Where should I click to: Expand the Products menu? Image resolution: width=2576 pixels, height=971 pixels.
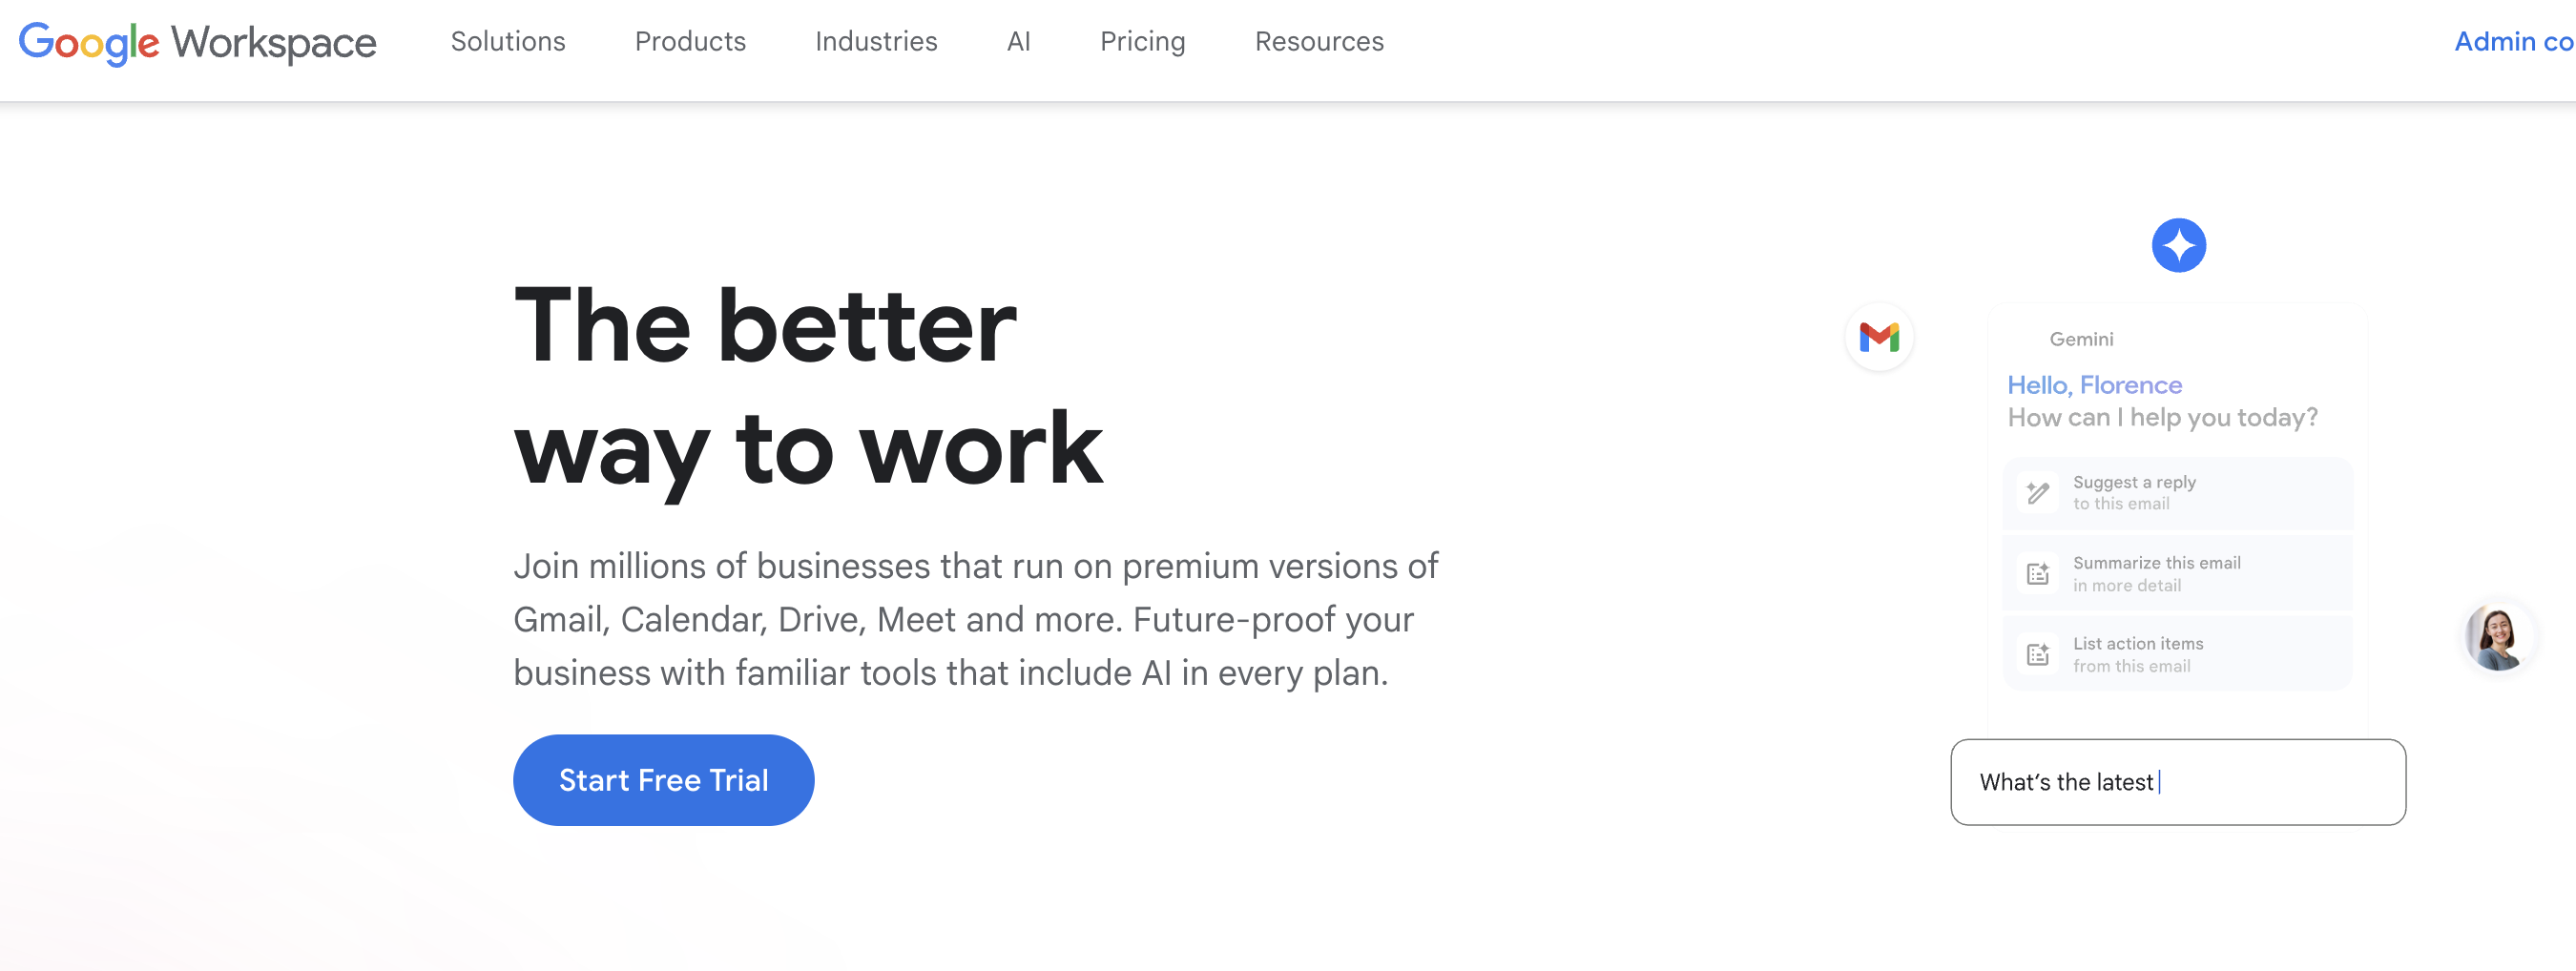[690, 42]
